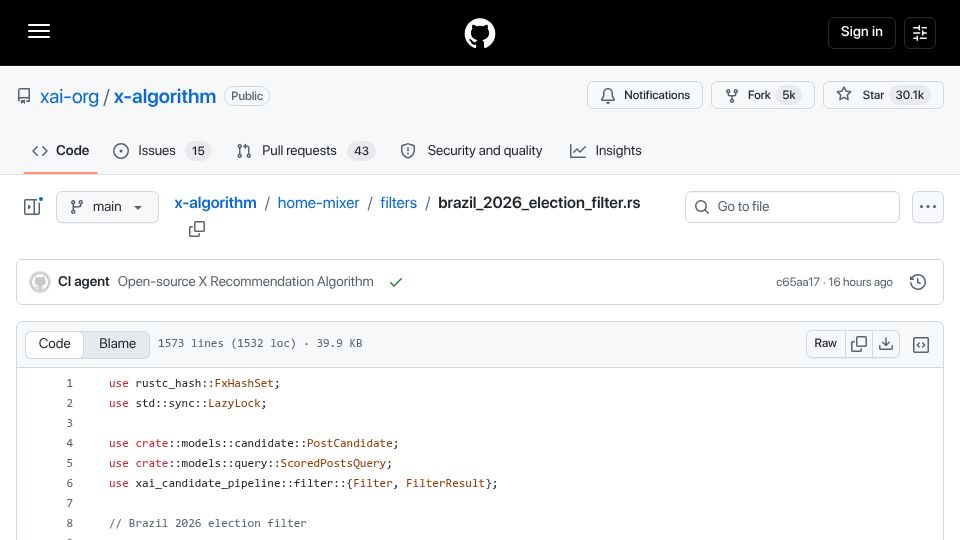This screenshot has width=960, height=540.
Task: Click the Brazil 2026 election filter comment
Action: tap(208, 523)
